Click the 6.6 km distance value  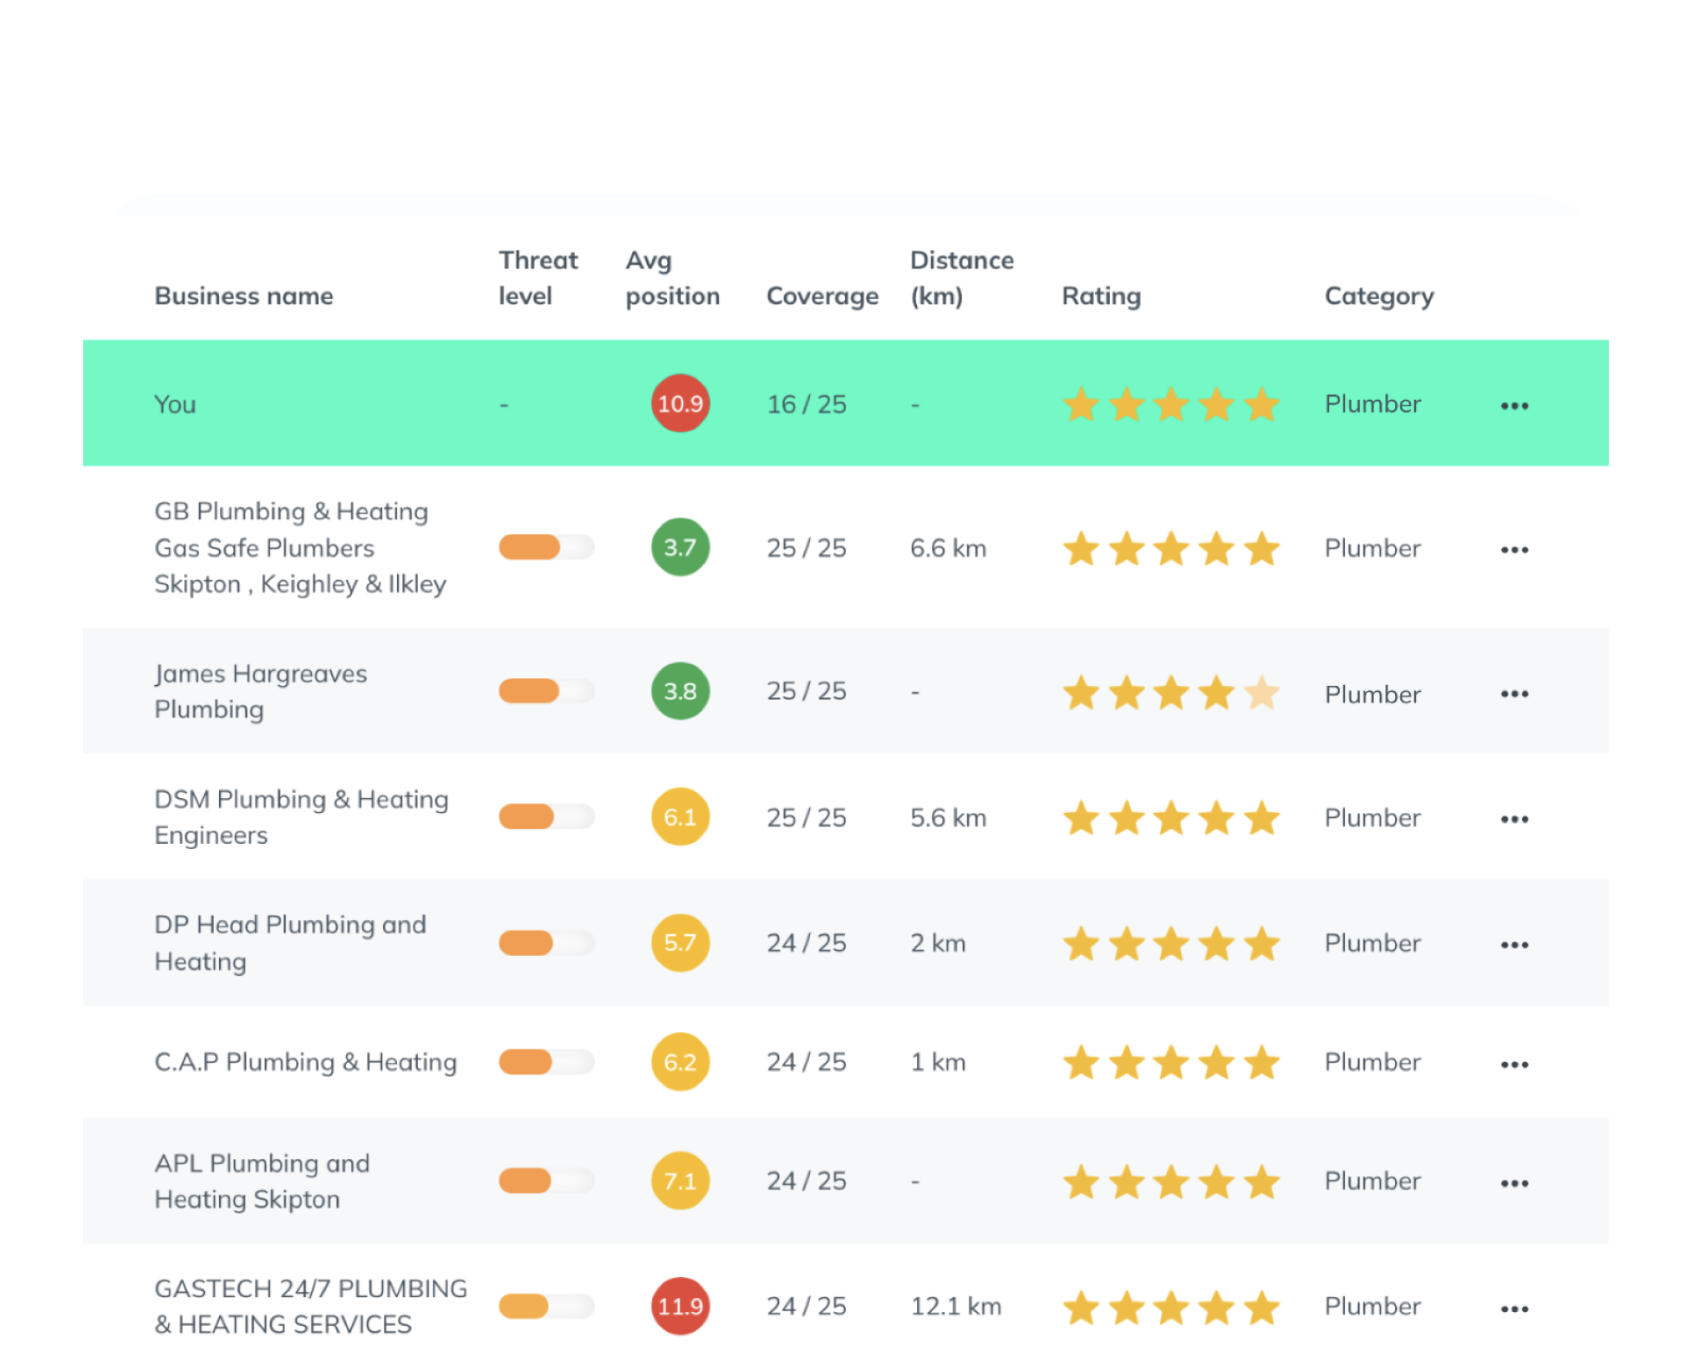(948, 548)
